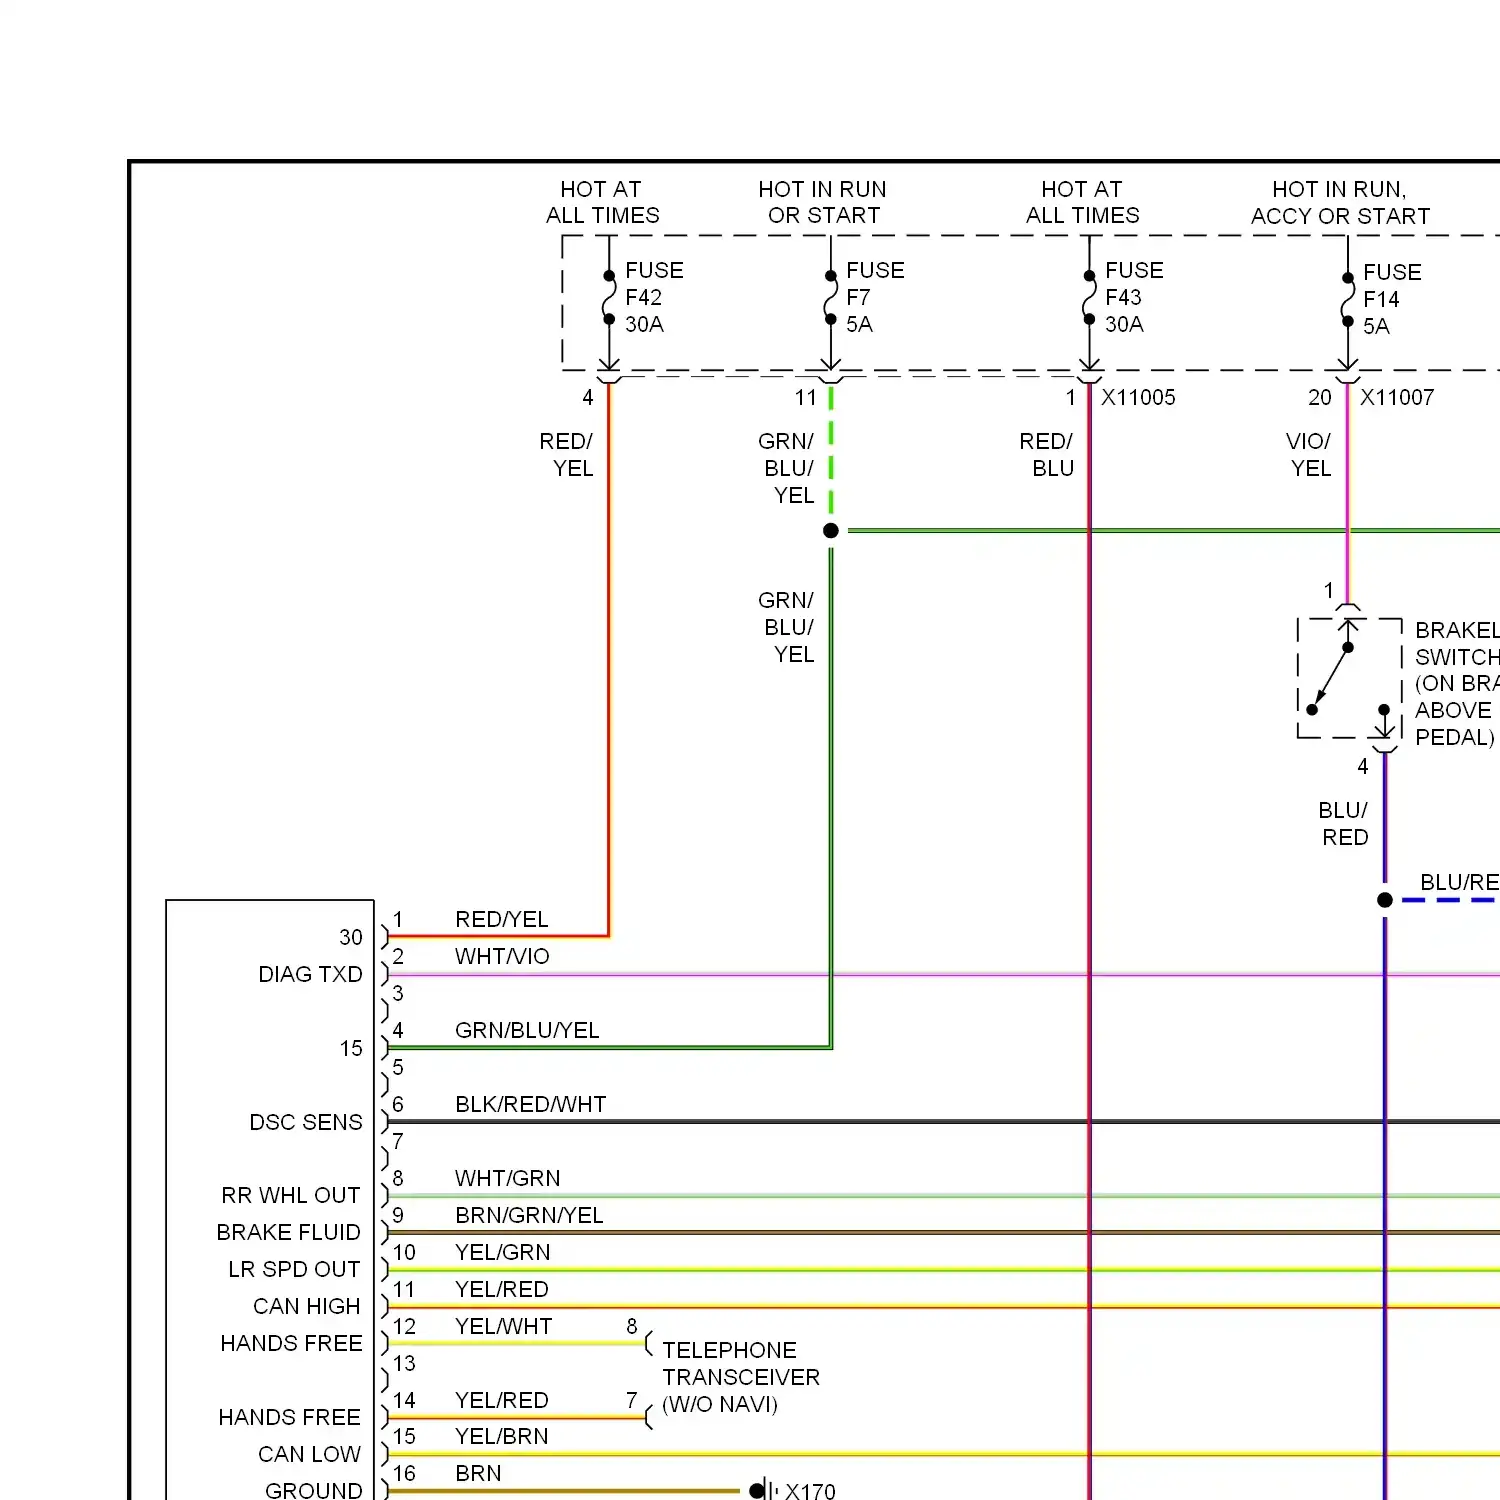Select the HOT IN RUN OR START heading
Screen dimensions: 1500x1500
tap(823, 202)
